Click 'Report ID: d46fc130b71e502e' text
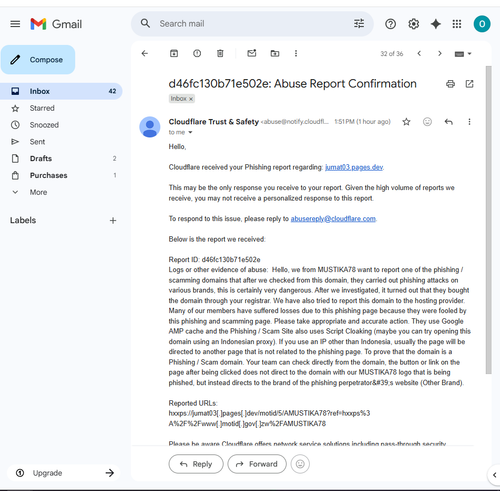This screenshot has height=491, width=500. point(214,259)
